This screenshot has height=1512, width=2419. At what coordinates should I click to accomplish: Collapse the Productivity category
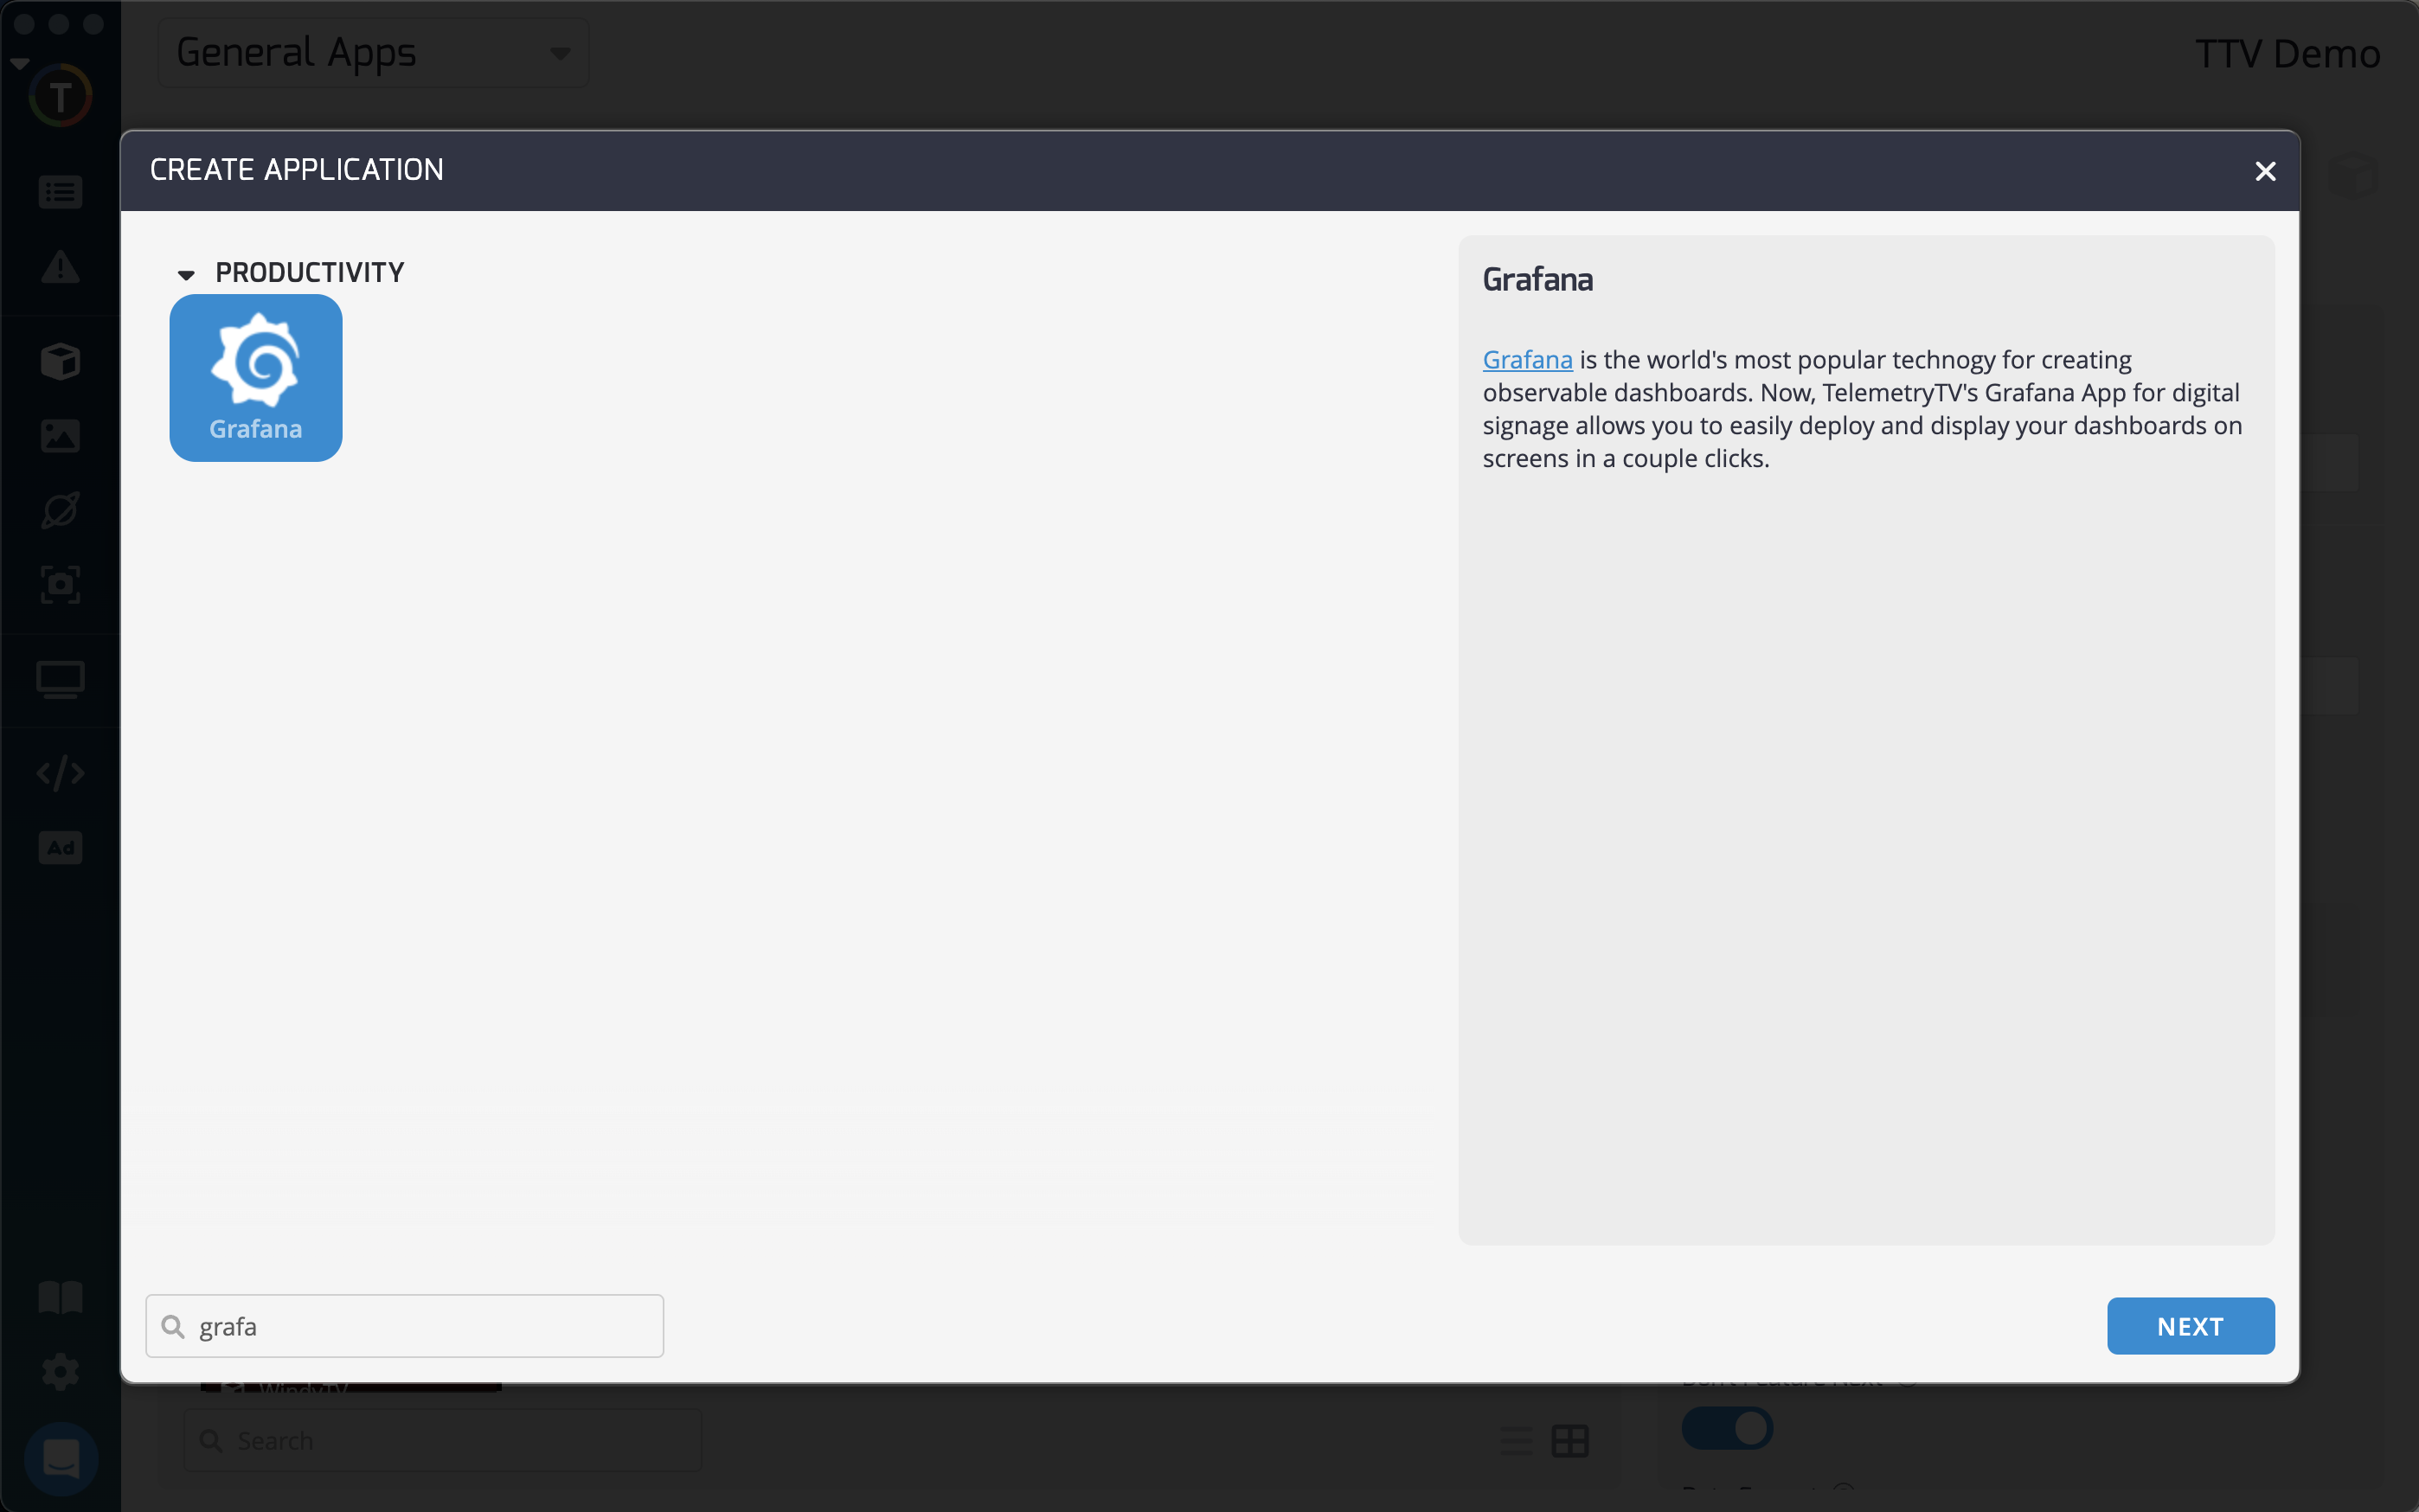click(x=186, y=274)
